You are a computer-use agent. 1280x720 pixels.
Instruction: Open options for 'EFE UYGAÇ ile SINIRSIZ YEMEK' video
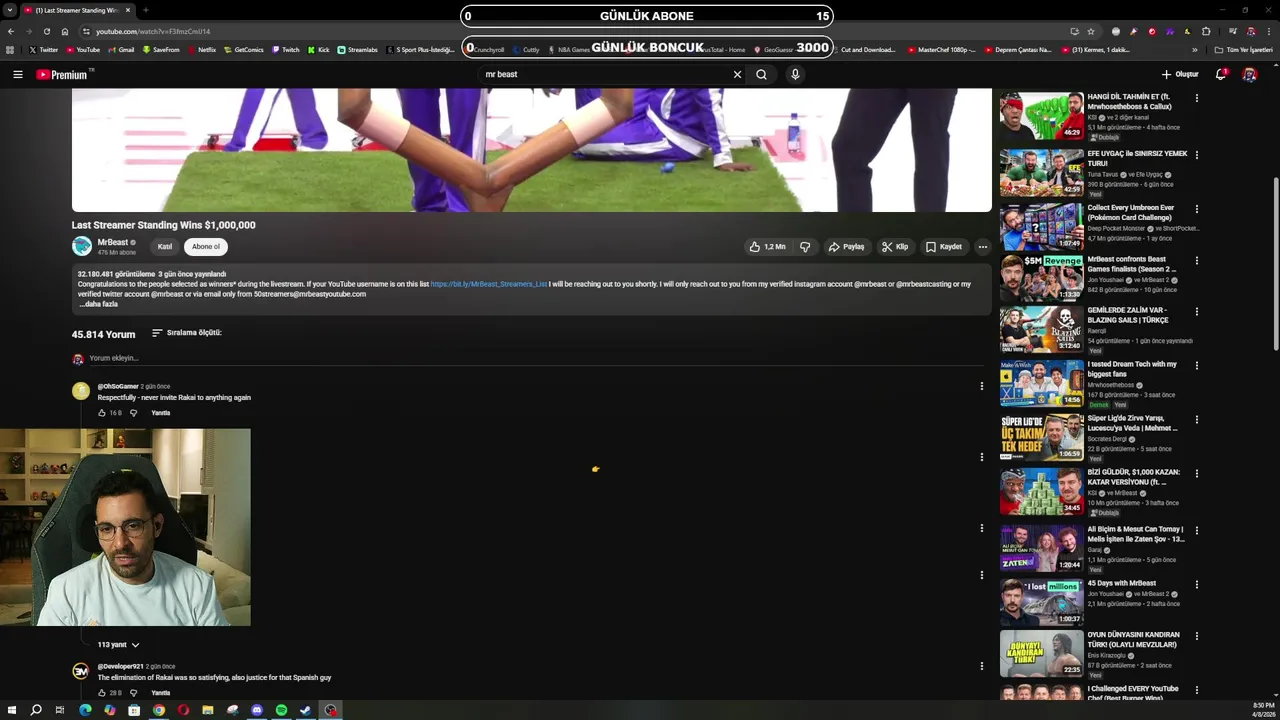(1196, 154)
